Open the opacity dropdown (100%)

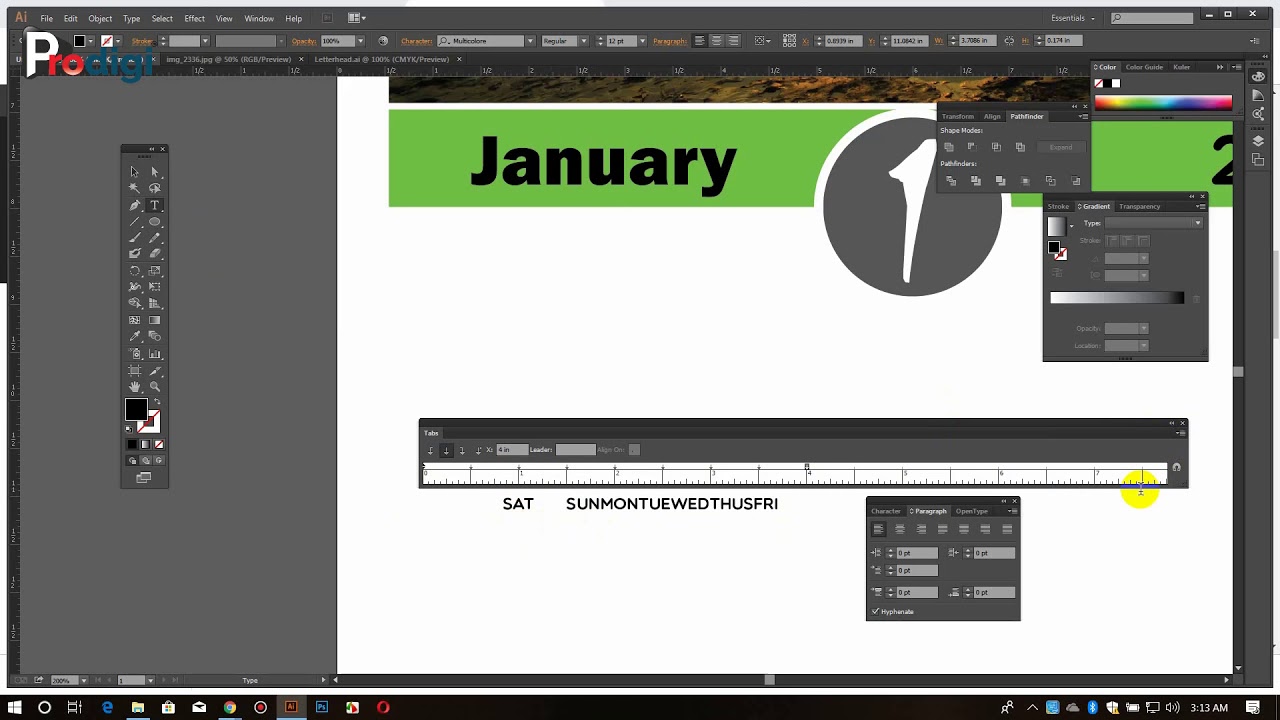pyautogui.click(x=360, y=41)
